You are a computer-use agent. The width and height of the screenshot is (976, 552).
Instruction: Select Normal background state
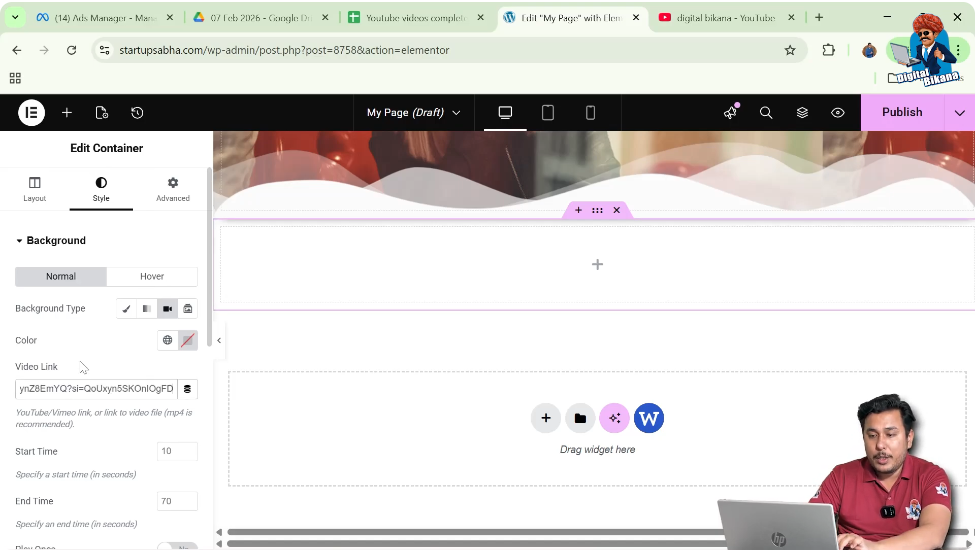pos(61,276)
